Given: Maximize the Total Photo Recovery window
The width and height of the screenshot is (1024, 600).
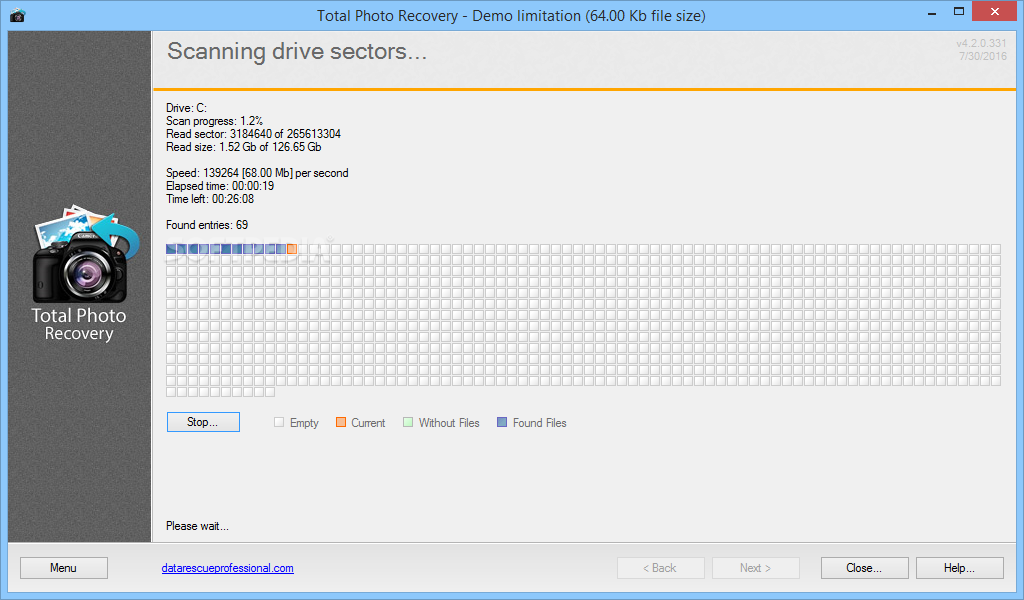Looking at the screenshot, I should 959,12.
